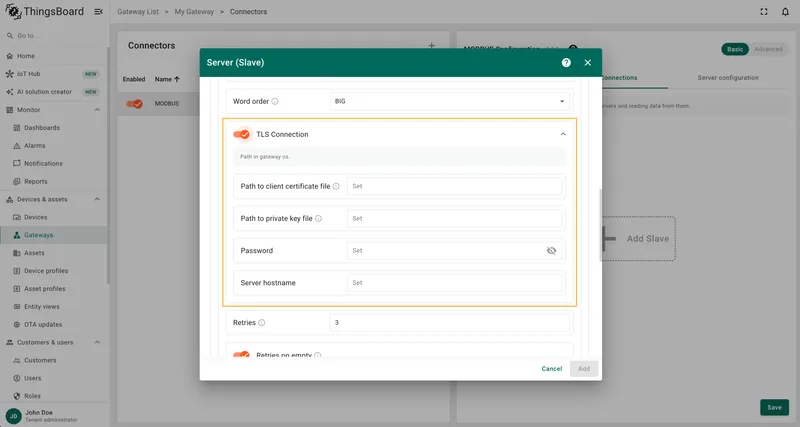Switch to Advanced configuration mode
800x427 pixels.
(768, 49)
